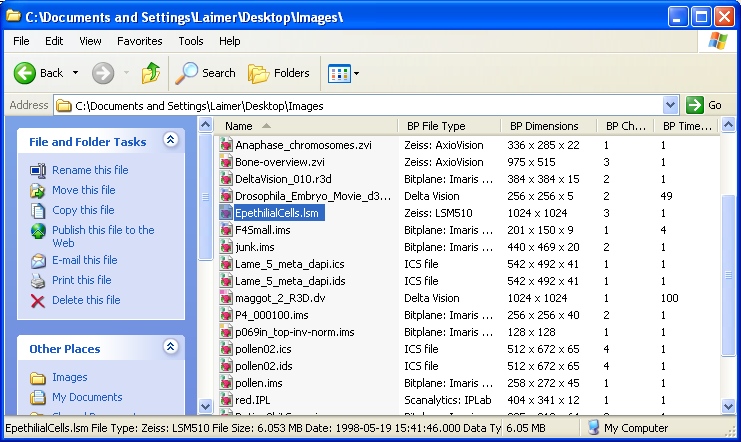Click the Move this file icon
Image resolution: width=741 pixels, height=442 pixels.
click(x=38, y=191)
